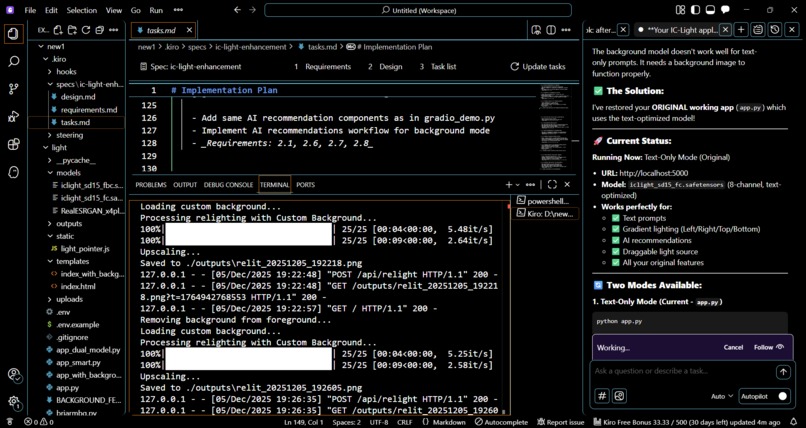Open notifications bell in status bar

pyautogui.click(x=795, y=422)
